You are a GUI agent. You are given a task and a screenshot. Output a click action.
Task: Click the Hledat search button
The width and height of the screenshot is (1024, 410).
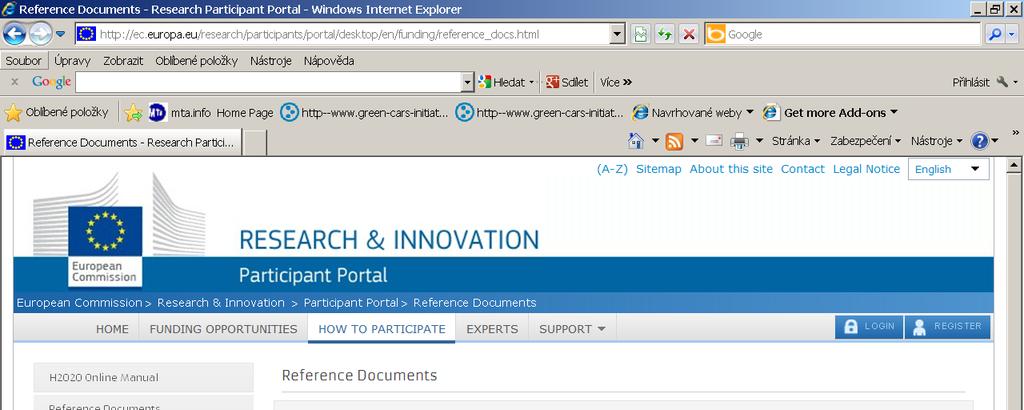(x=502, y=82)
